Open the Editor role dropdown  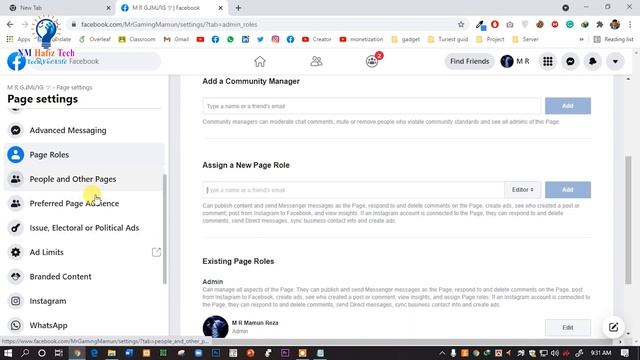523,190
